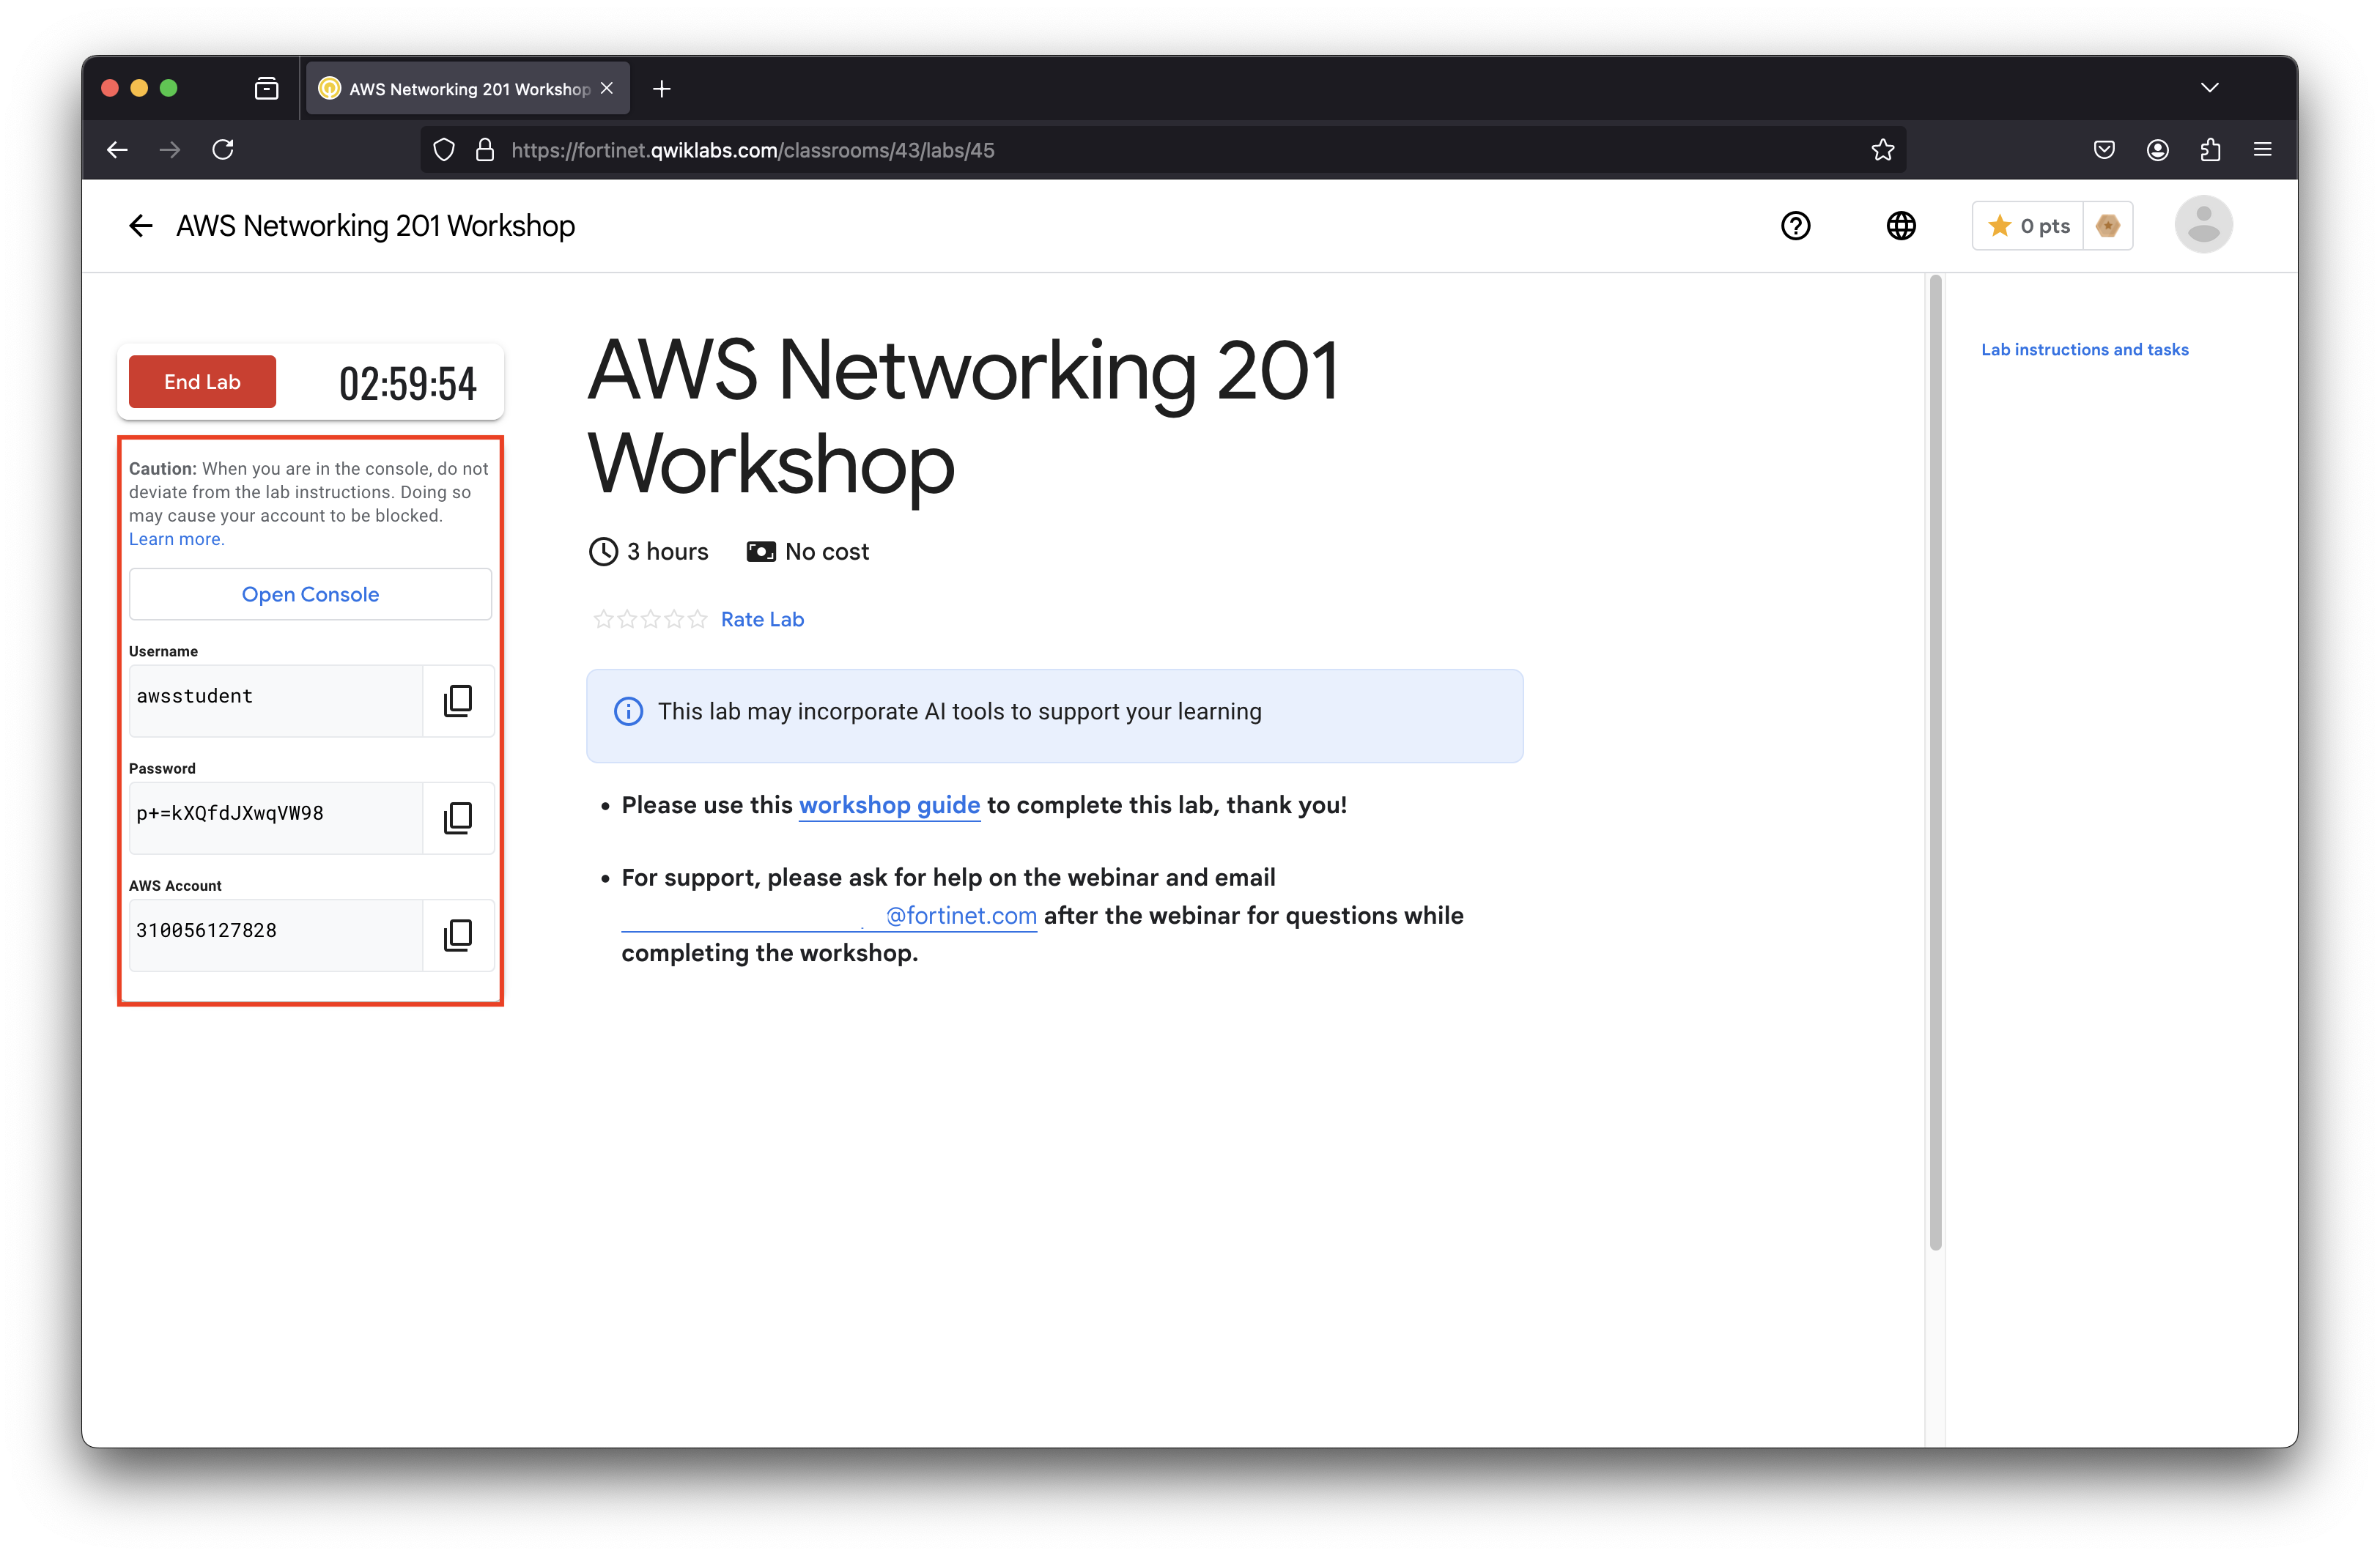Viewport: 2380px width, 1556px height.
Task: Open the browser extensions icon
Action: click(2210, 150)
